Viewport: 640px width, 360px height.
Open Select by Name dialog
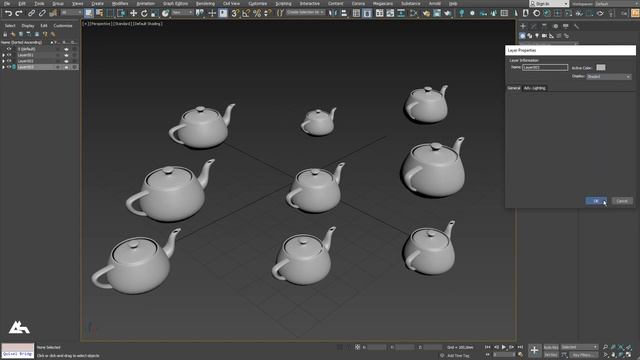99,13
